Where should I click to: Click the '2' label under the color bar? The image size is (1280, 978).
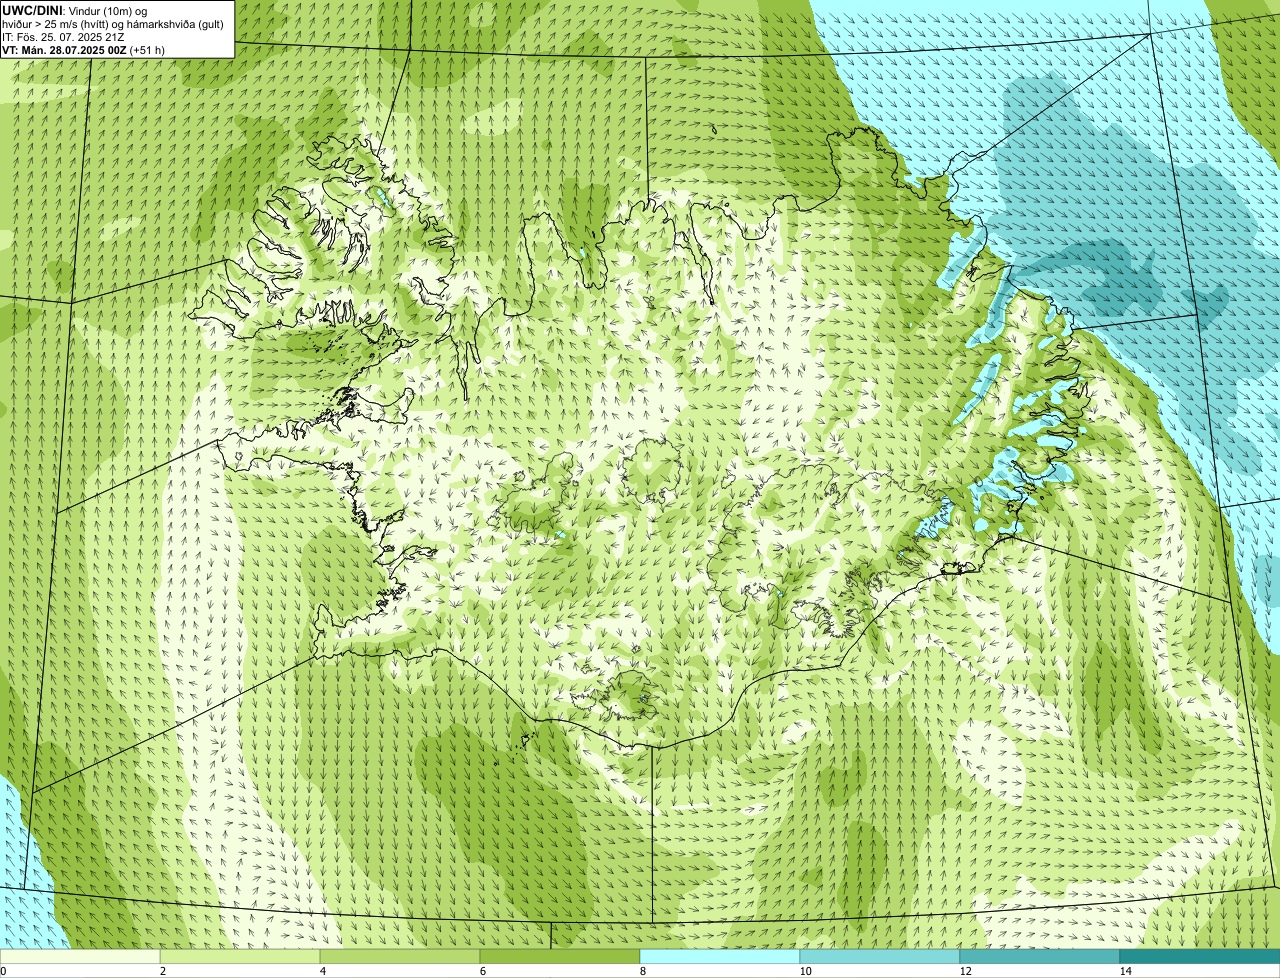162,971
